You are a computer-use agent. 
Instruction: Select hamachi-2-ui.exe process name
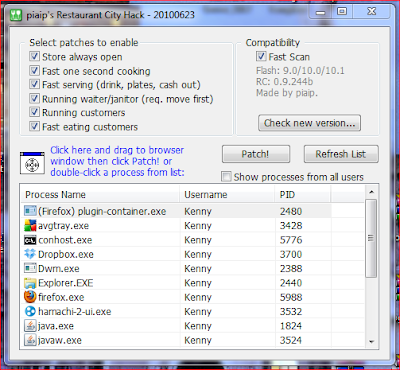click(75, 311)
